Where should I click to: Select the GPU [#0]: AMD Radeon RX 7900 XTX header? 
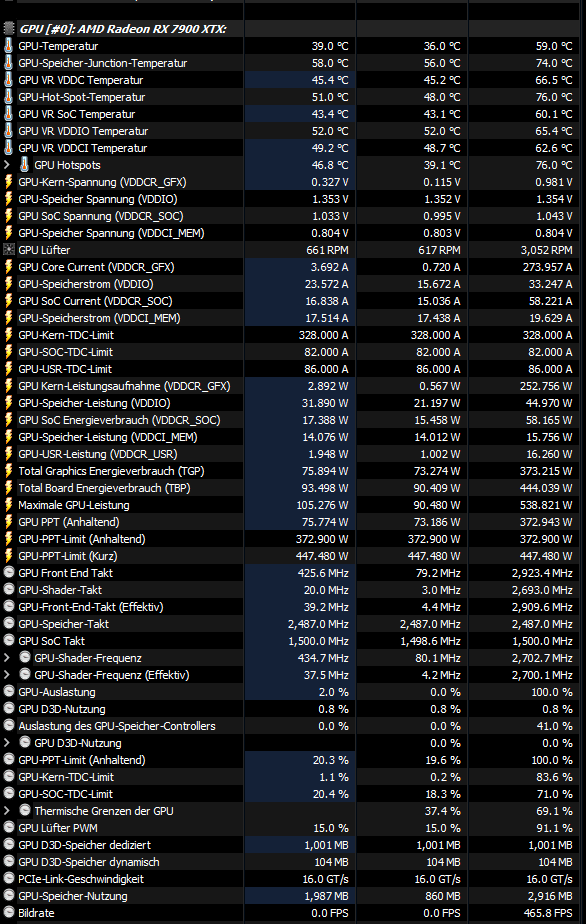(x=123, y=29)
